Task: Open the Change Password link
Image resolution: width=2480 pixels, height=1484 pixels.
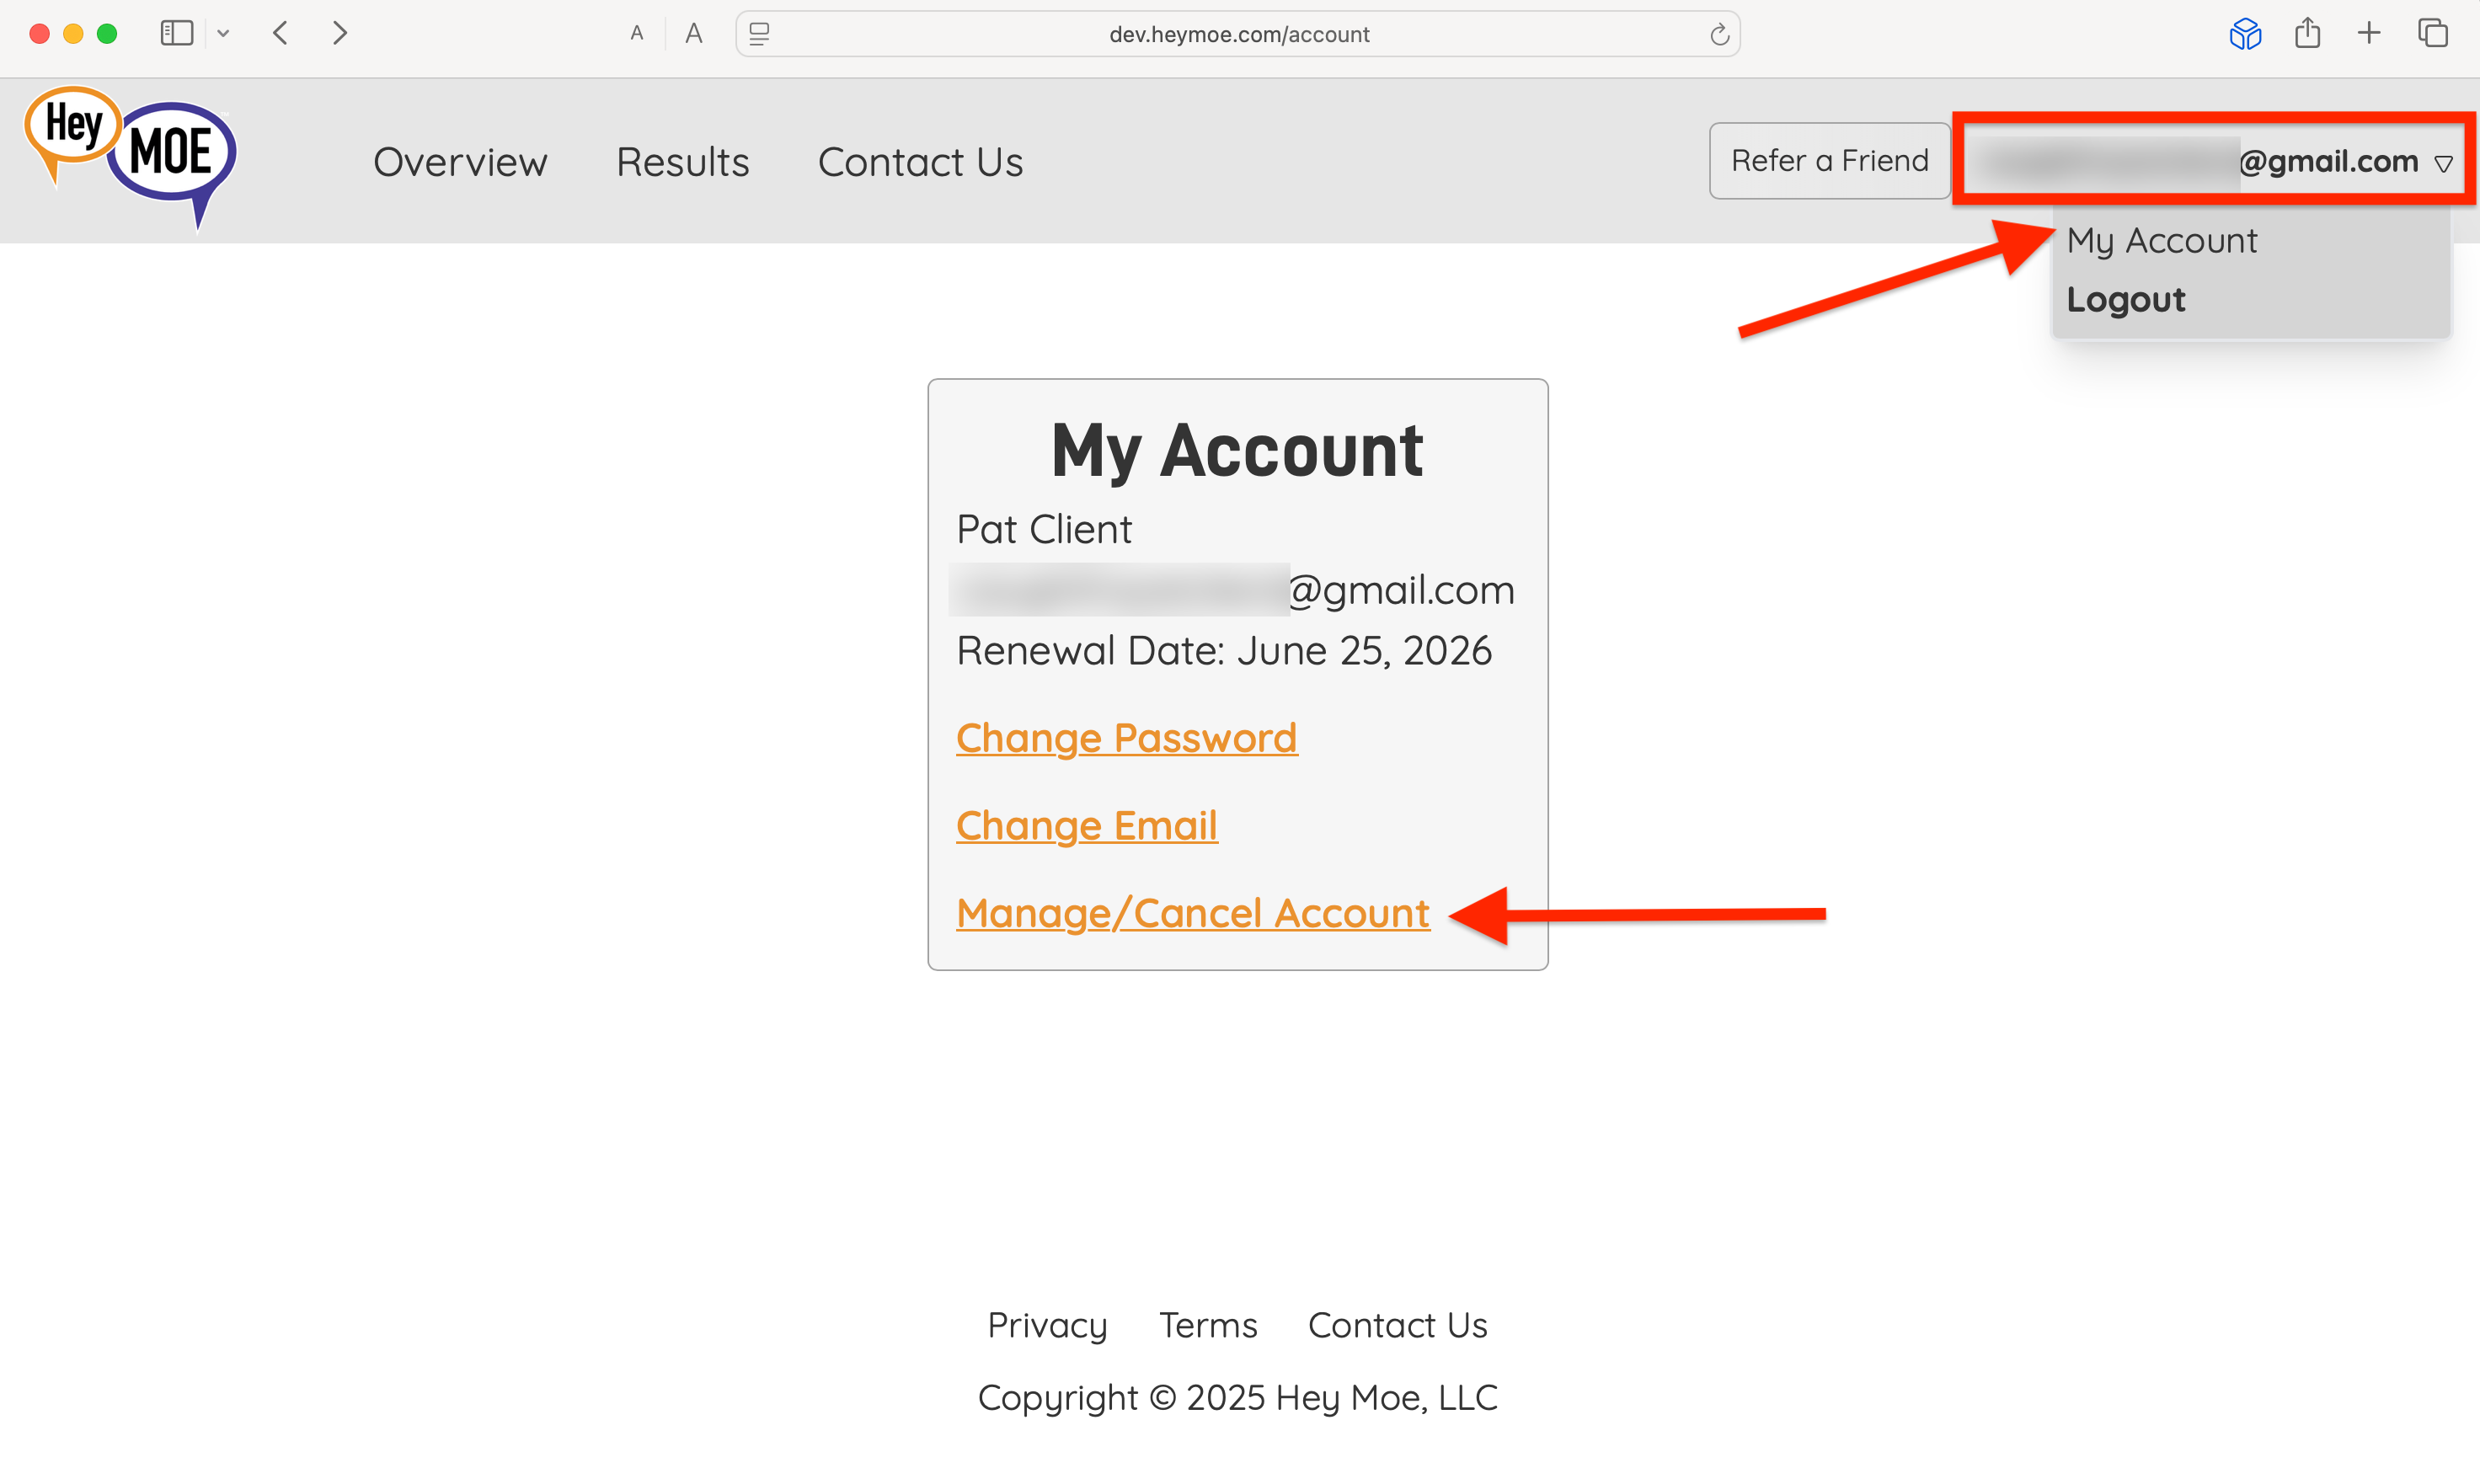Action: (1126, 738)
